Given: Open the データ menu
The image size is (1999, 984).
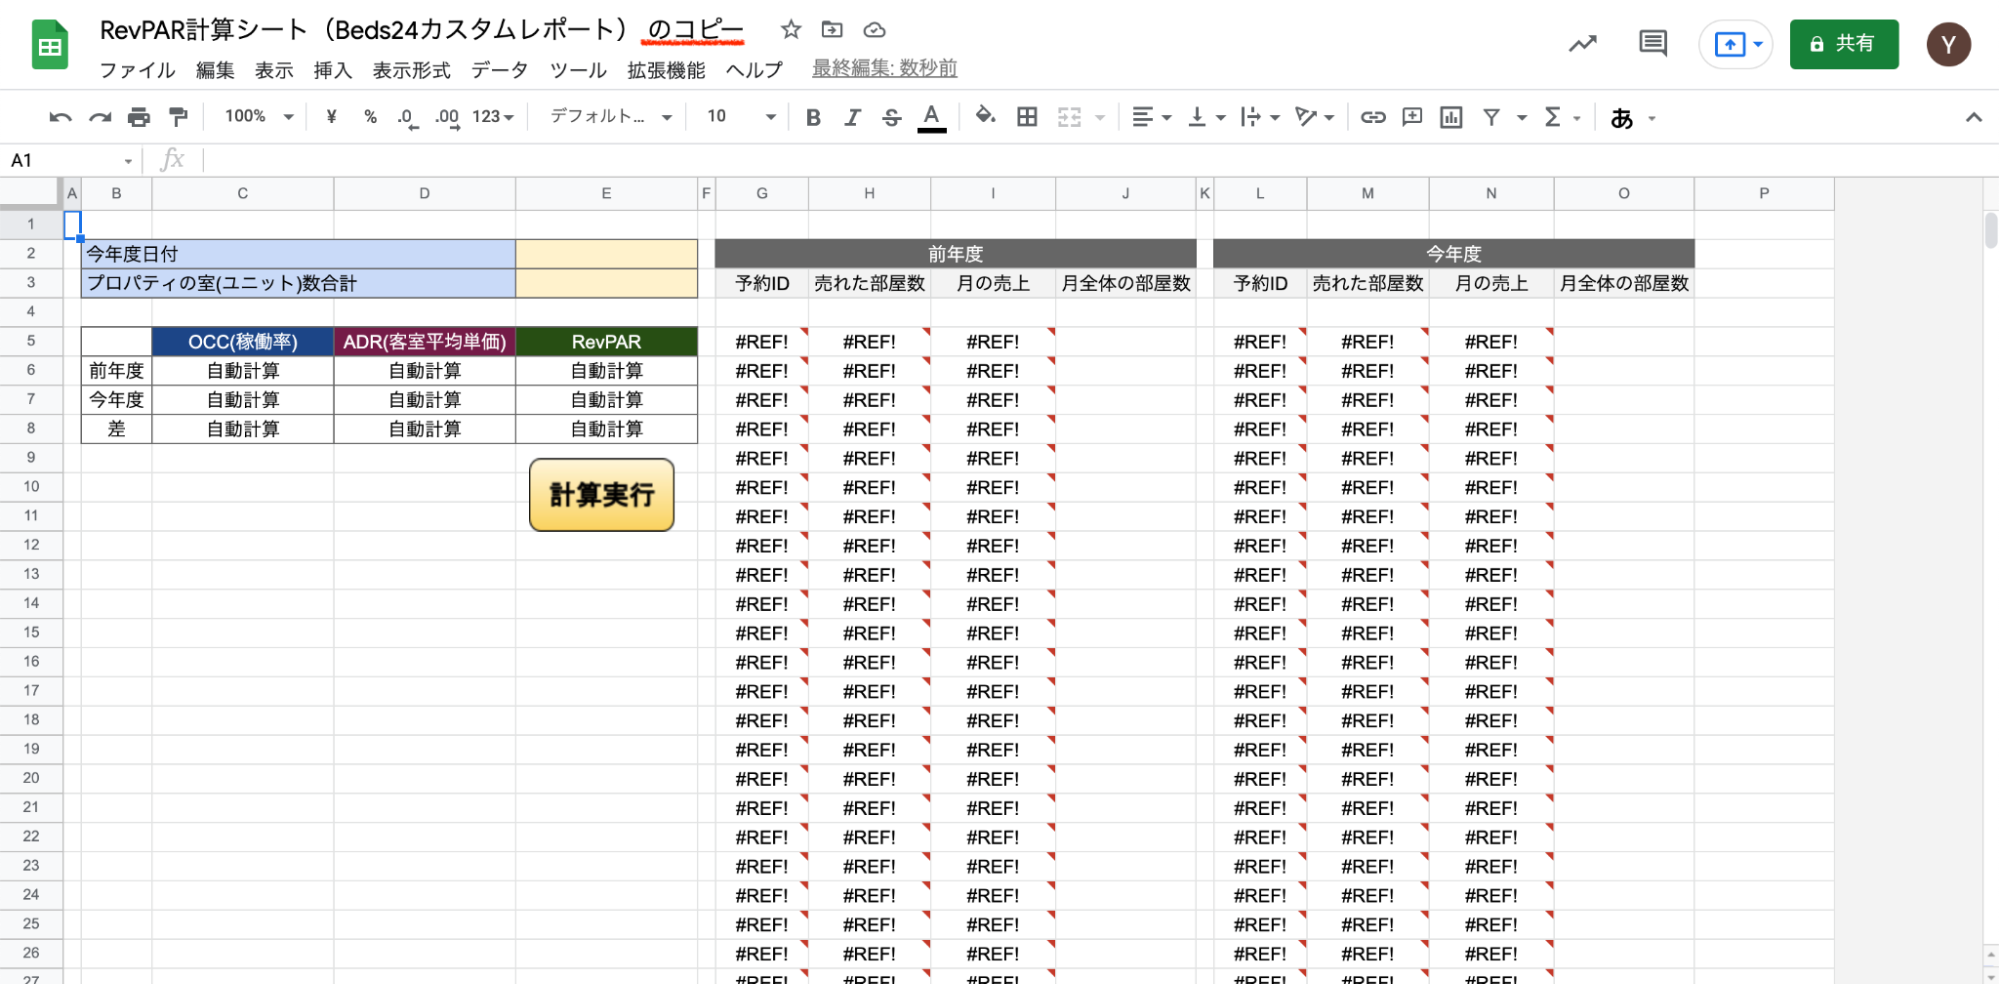Looking at the screenshot, I should (x=499, y=70).
